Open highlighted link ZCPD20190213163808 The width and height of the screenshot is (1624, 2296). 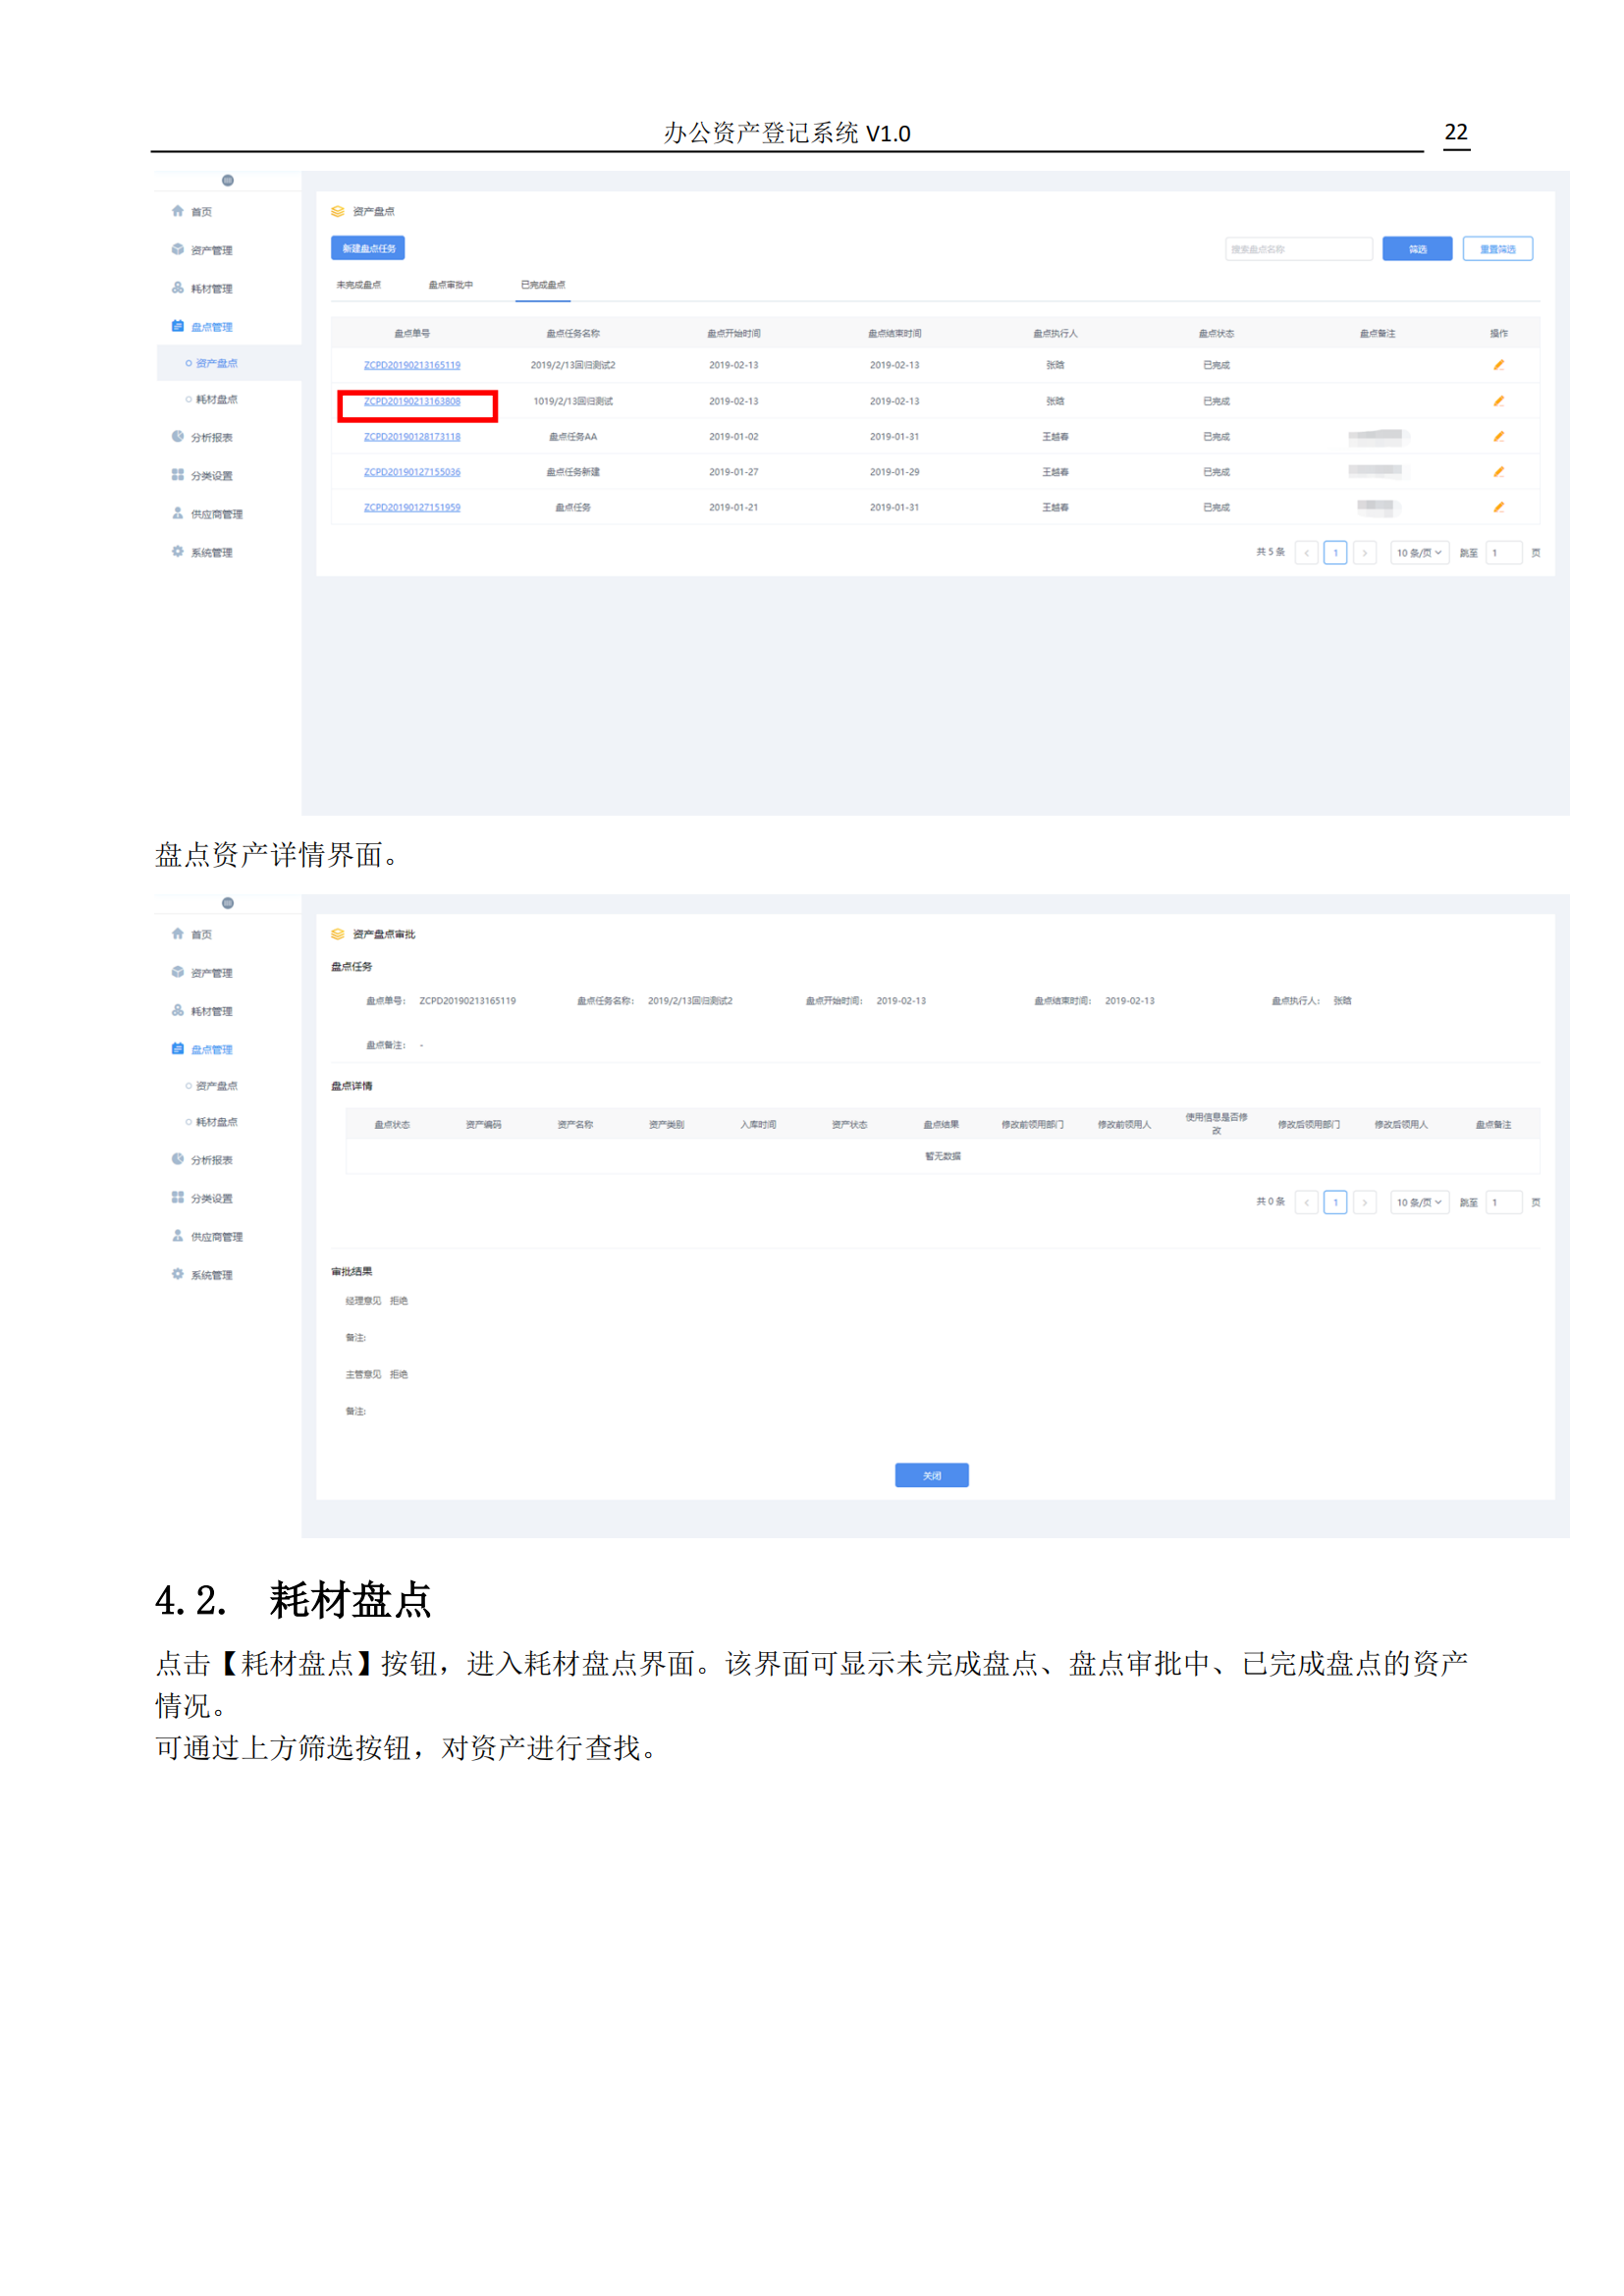tap(412, 401)
